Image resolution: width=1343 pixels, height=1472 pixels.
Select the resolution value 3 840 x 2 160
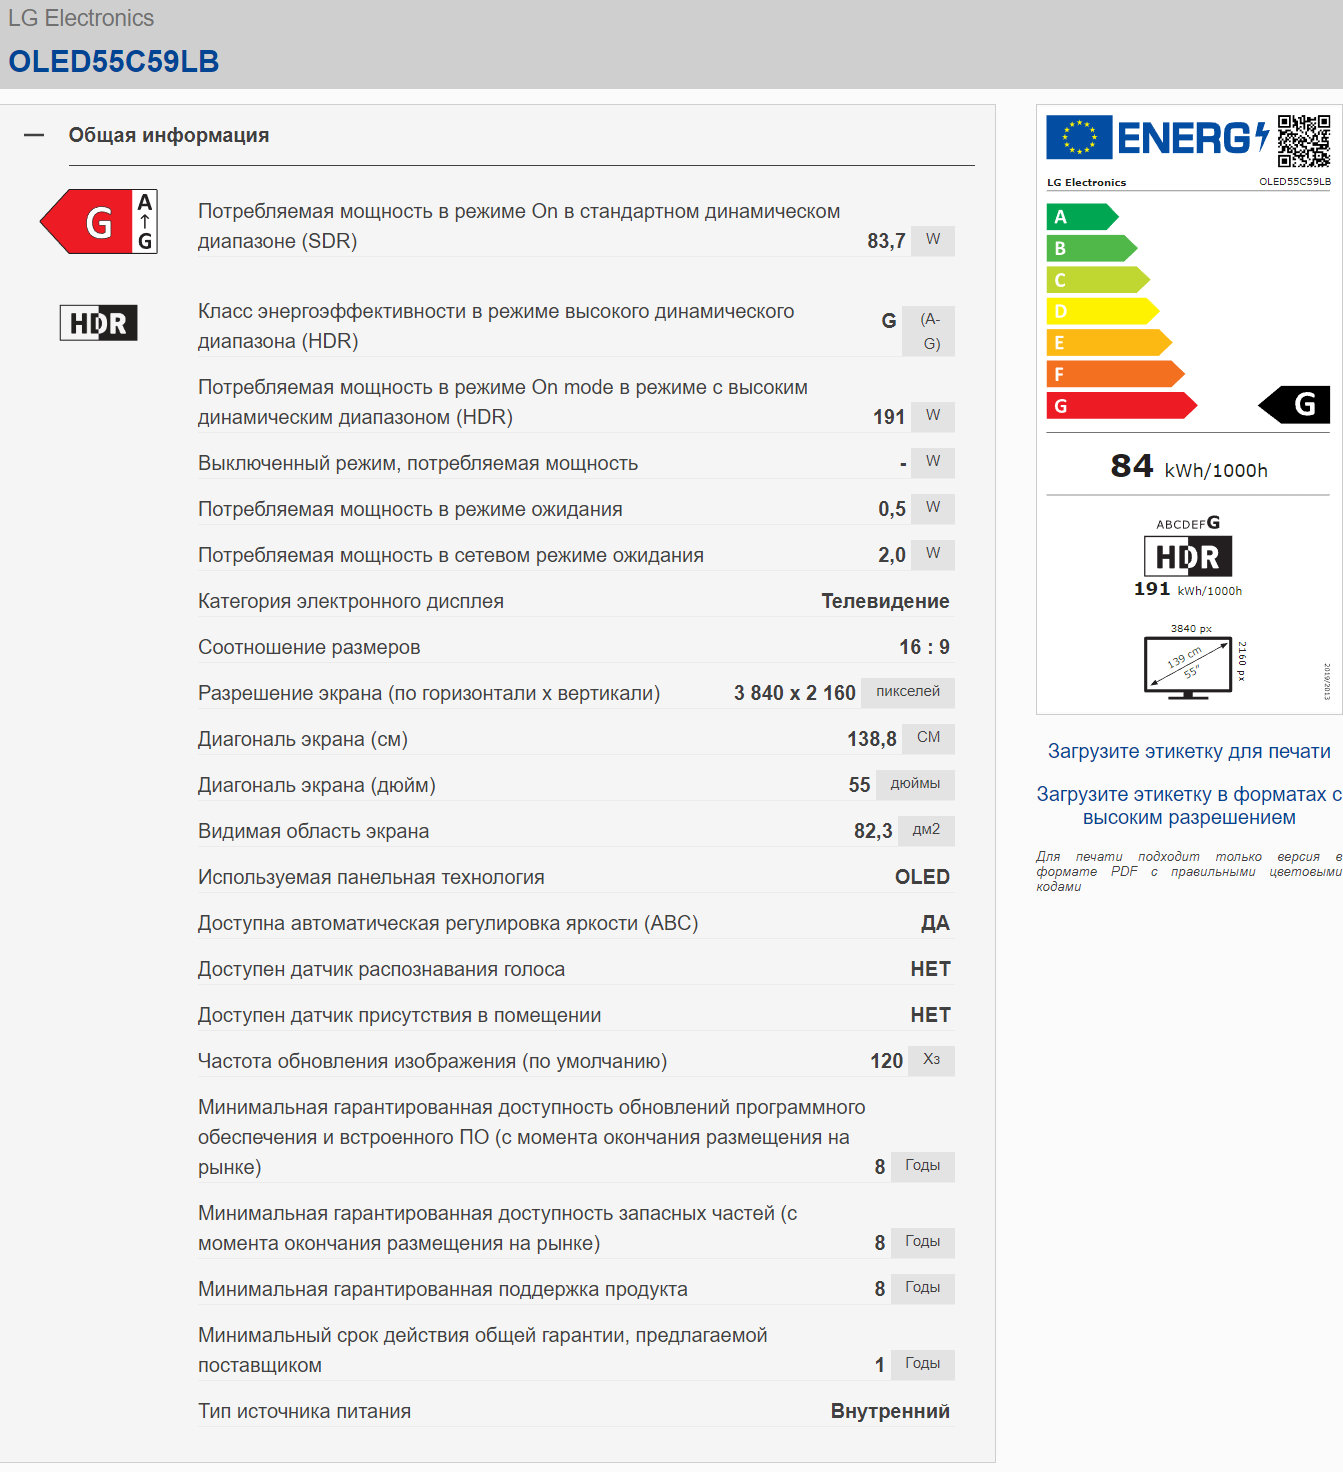point(795,693)
